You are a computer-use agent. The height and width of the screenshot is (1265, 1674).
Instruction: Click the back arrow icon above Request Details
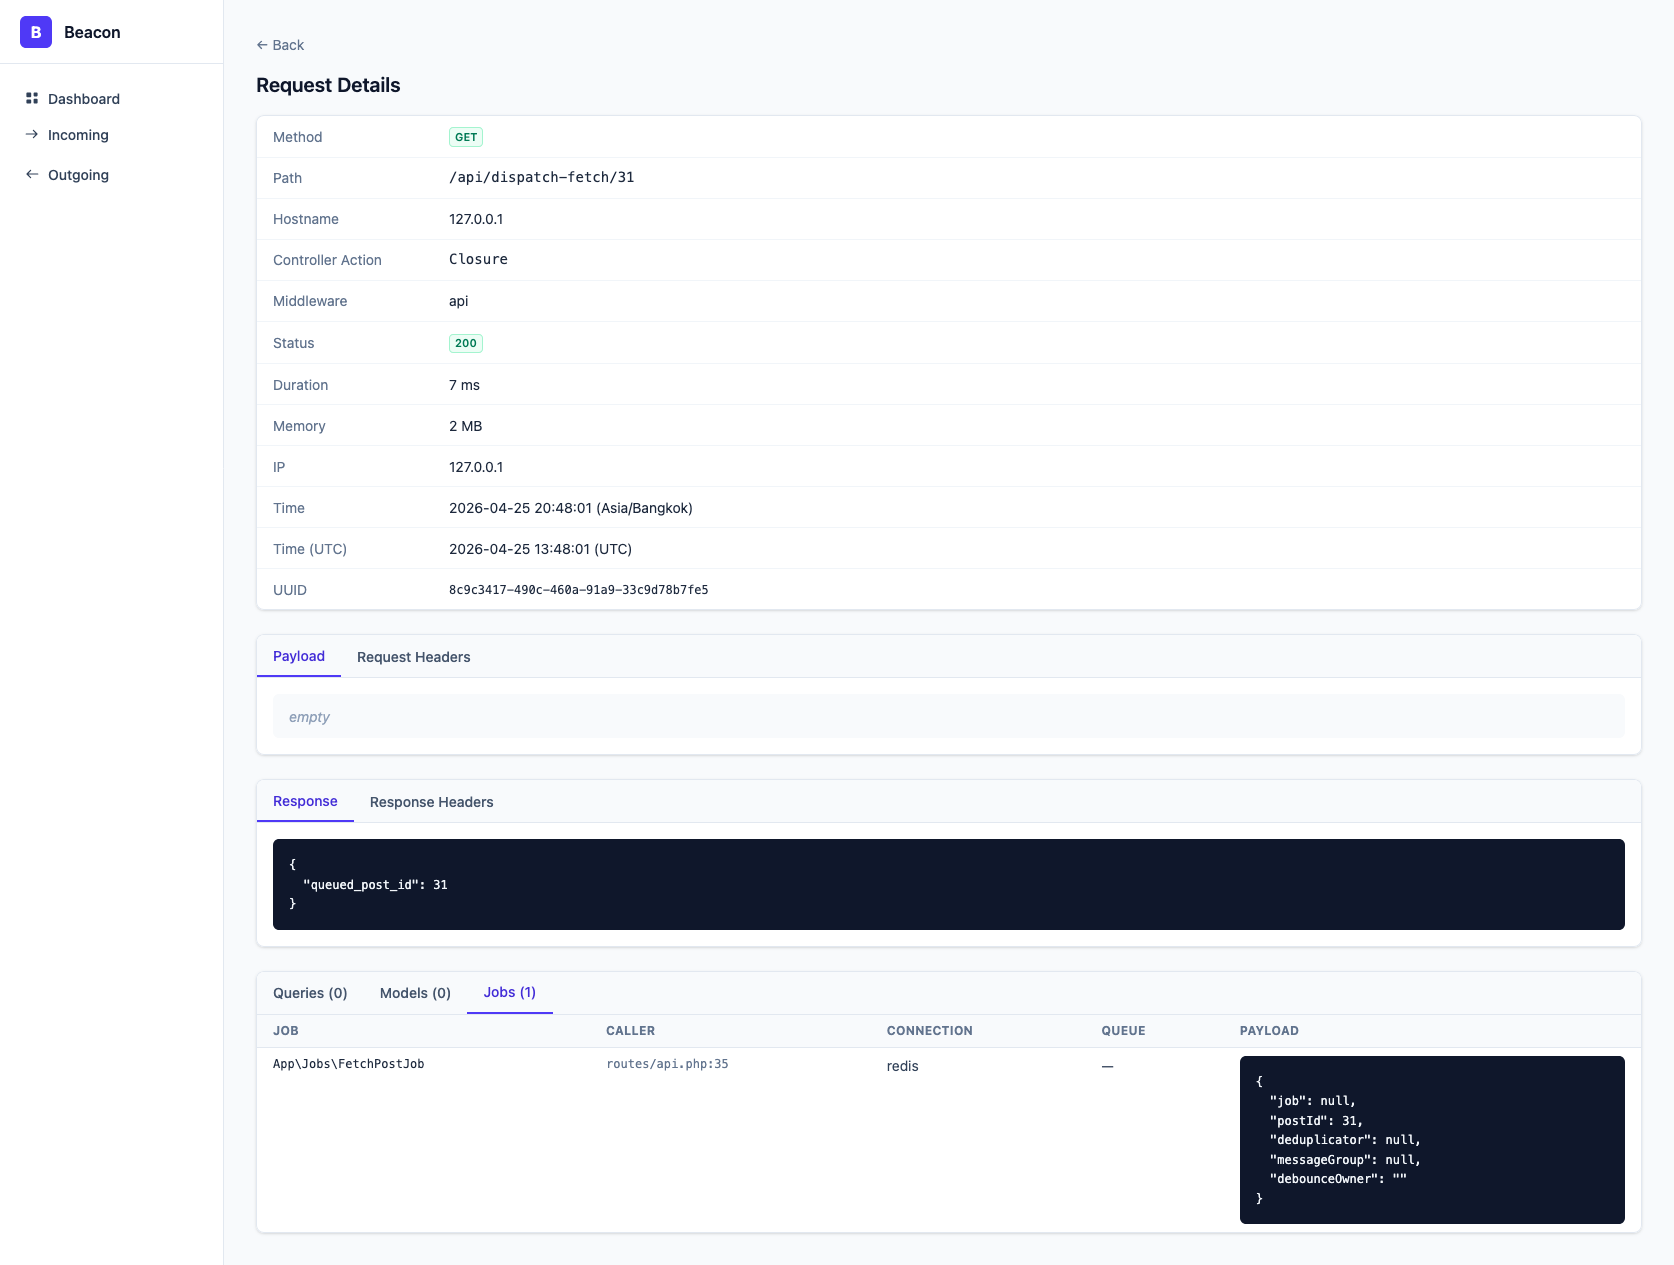pos(261,44)
